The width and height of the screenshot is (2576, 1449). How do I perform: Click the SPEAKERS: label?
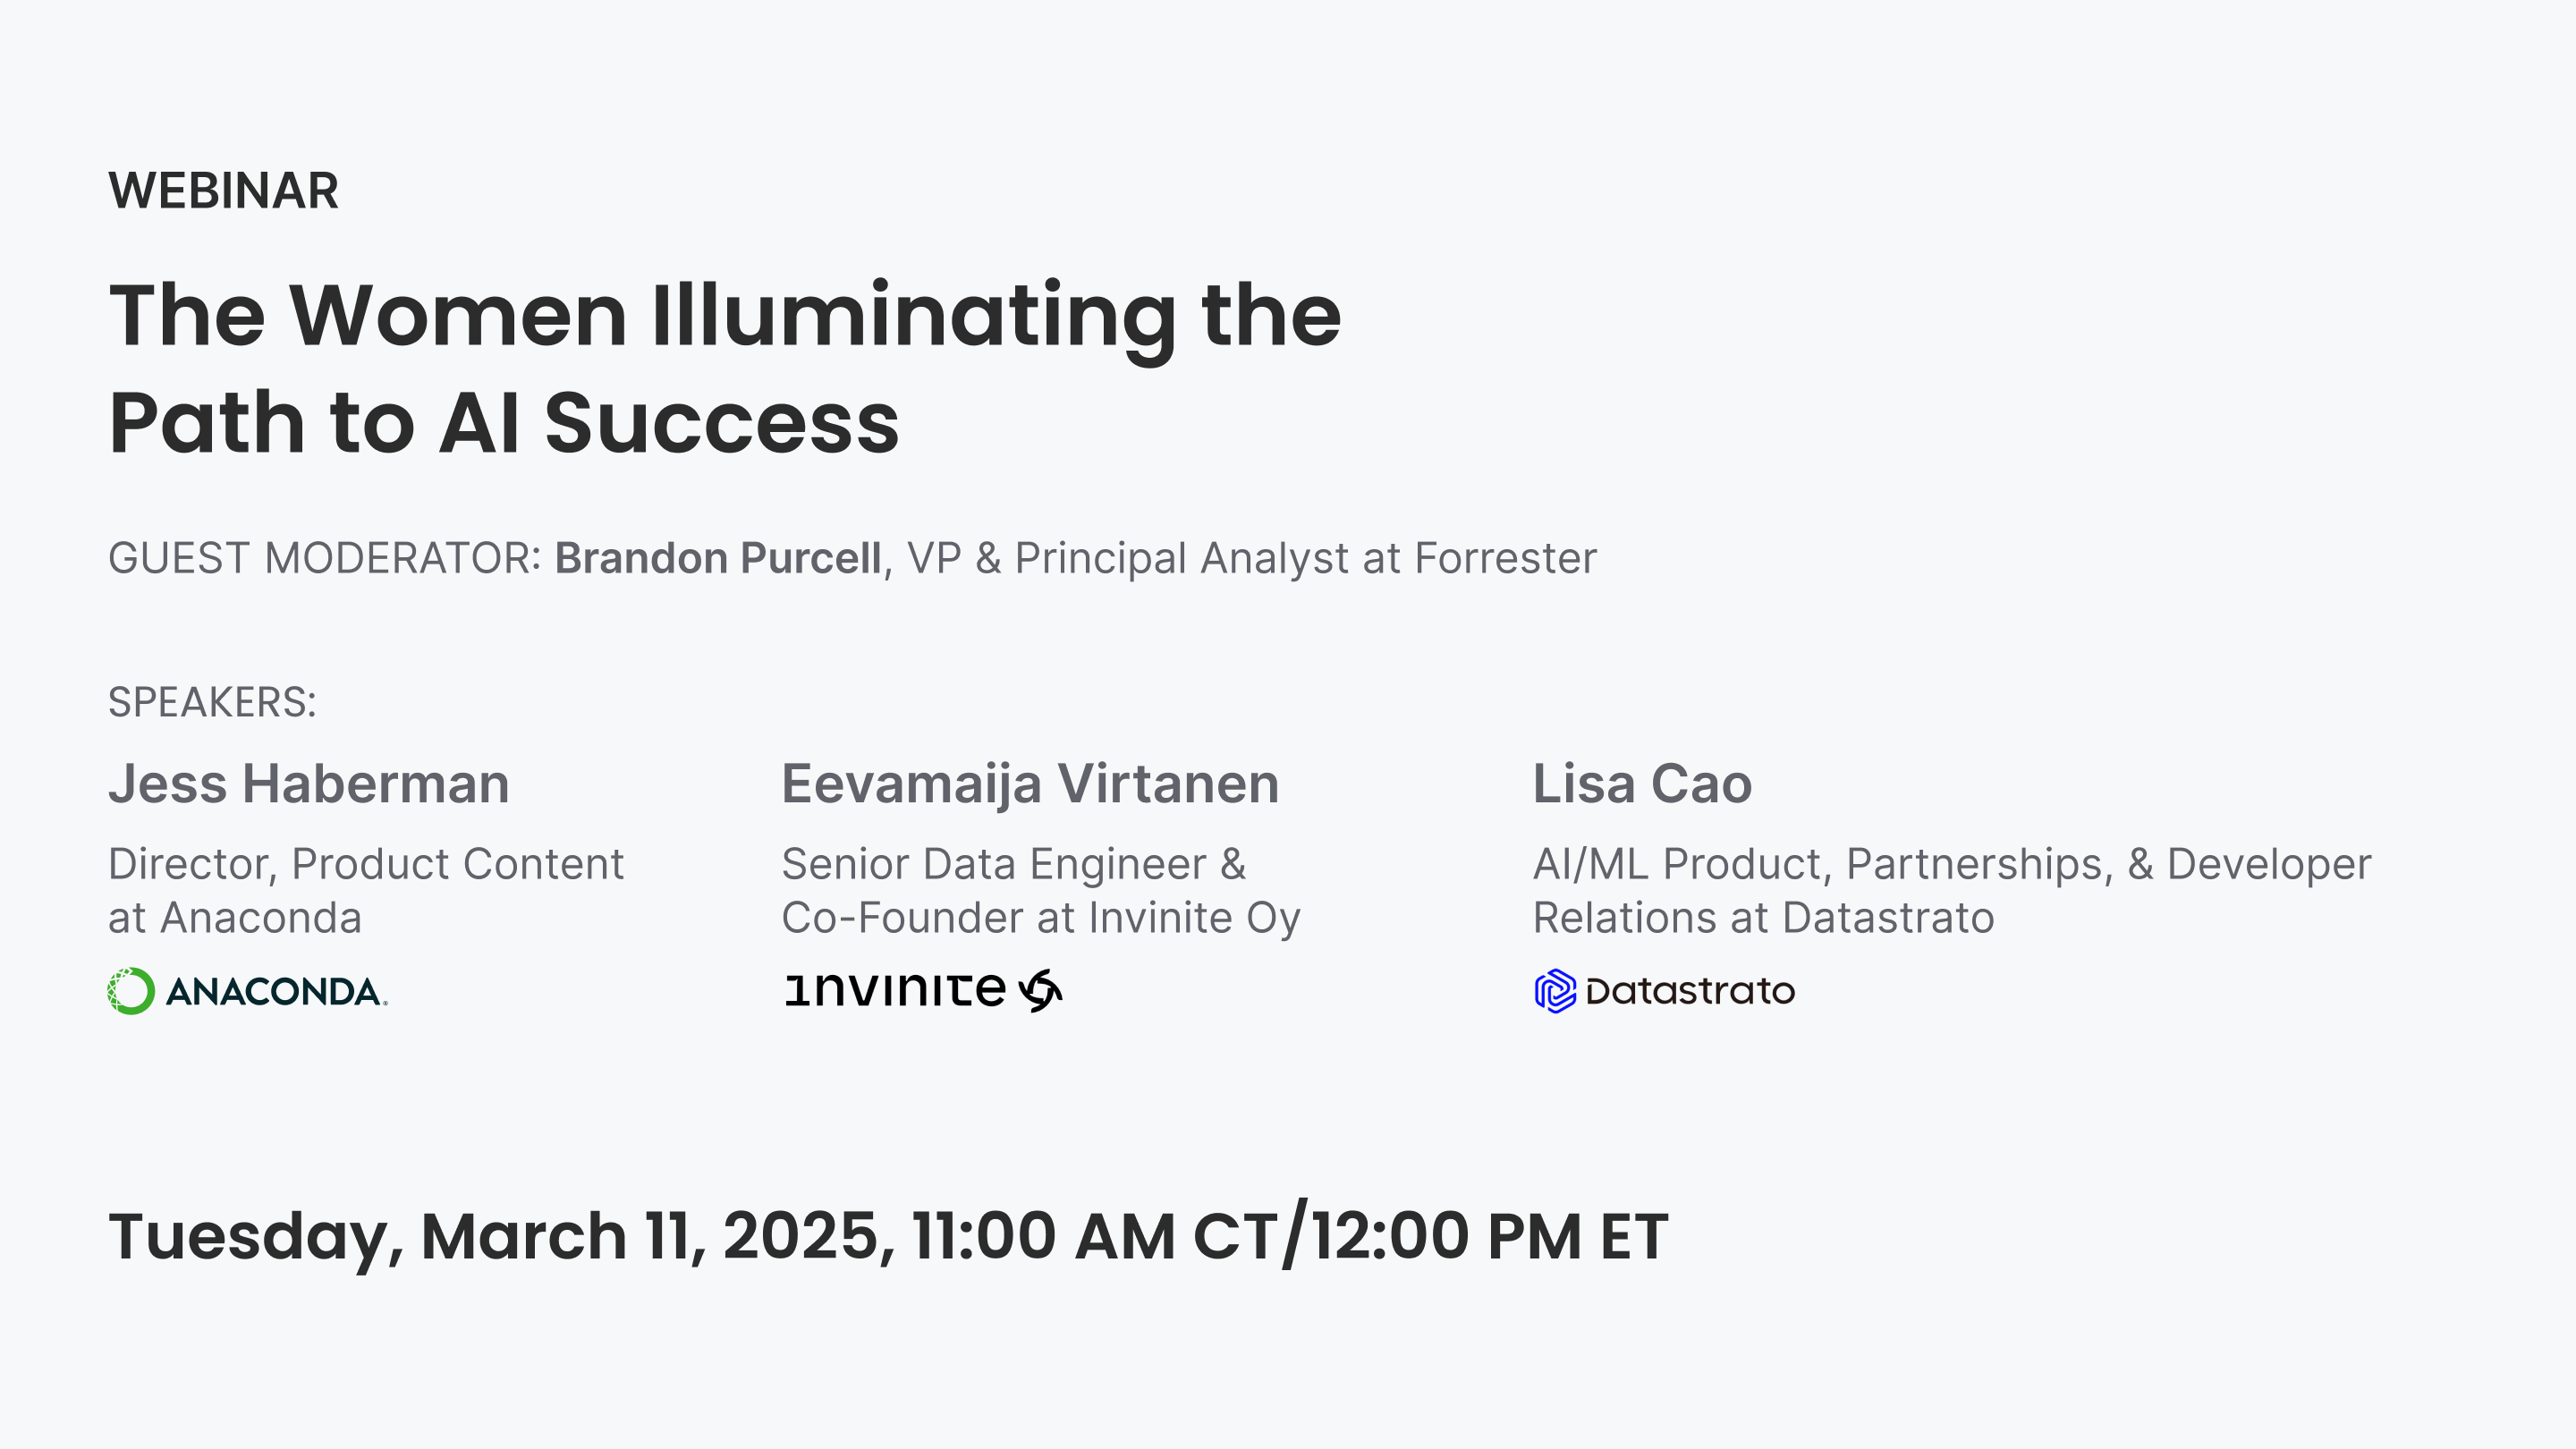click(x=212, y=702)
